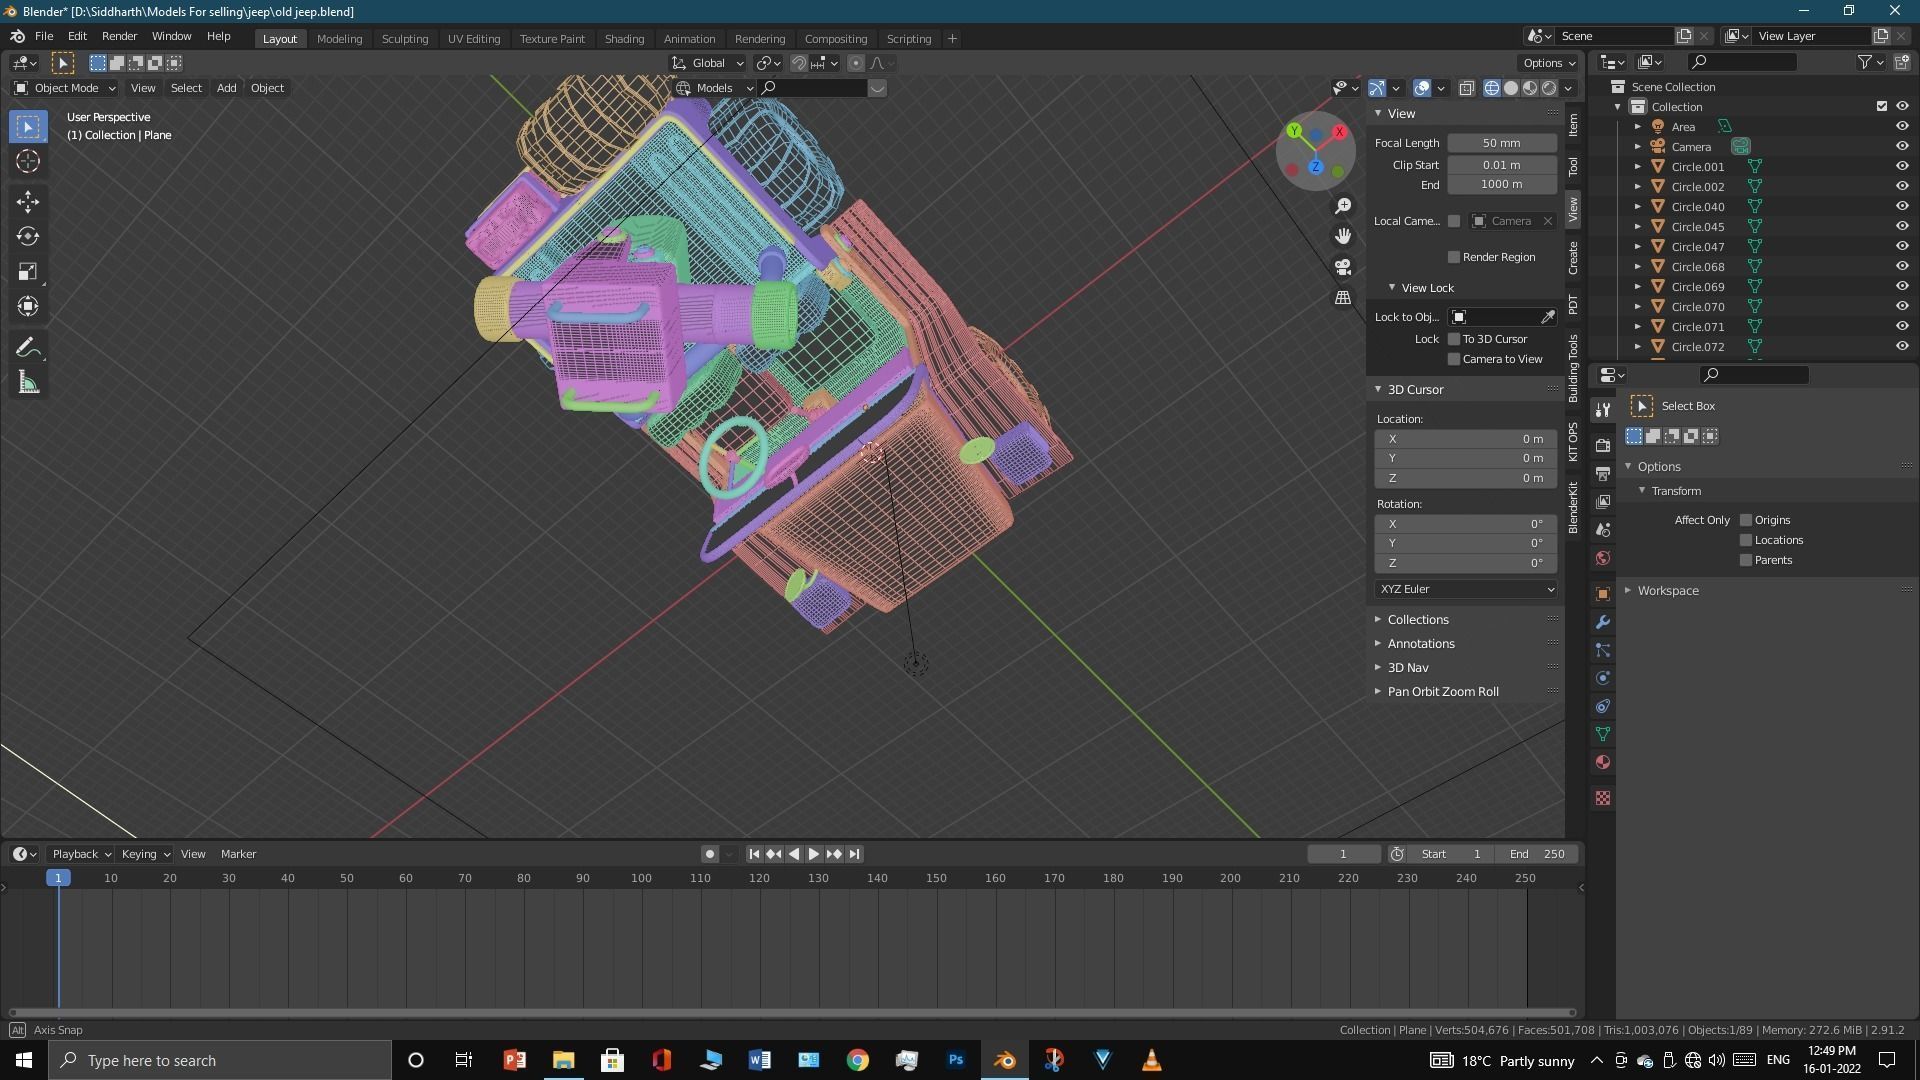Select the Move tool in toolbar

(28, 202)
